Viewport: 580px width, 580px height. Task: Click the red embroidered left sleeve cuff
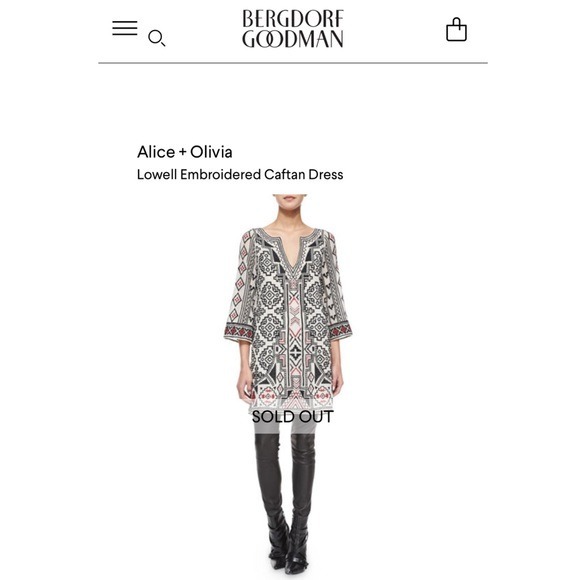(x=239, y=331)
